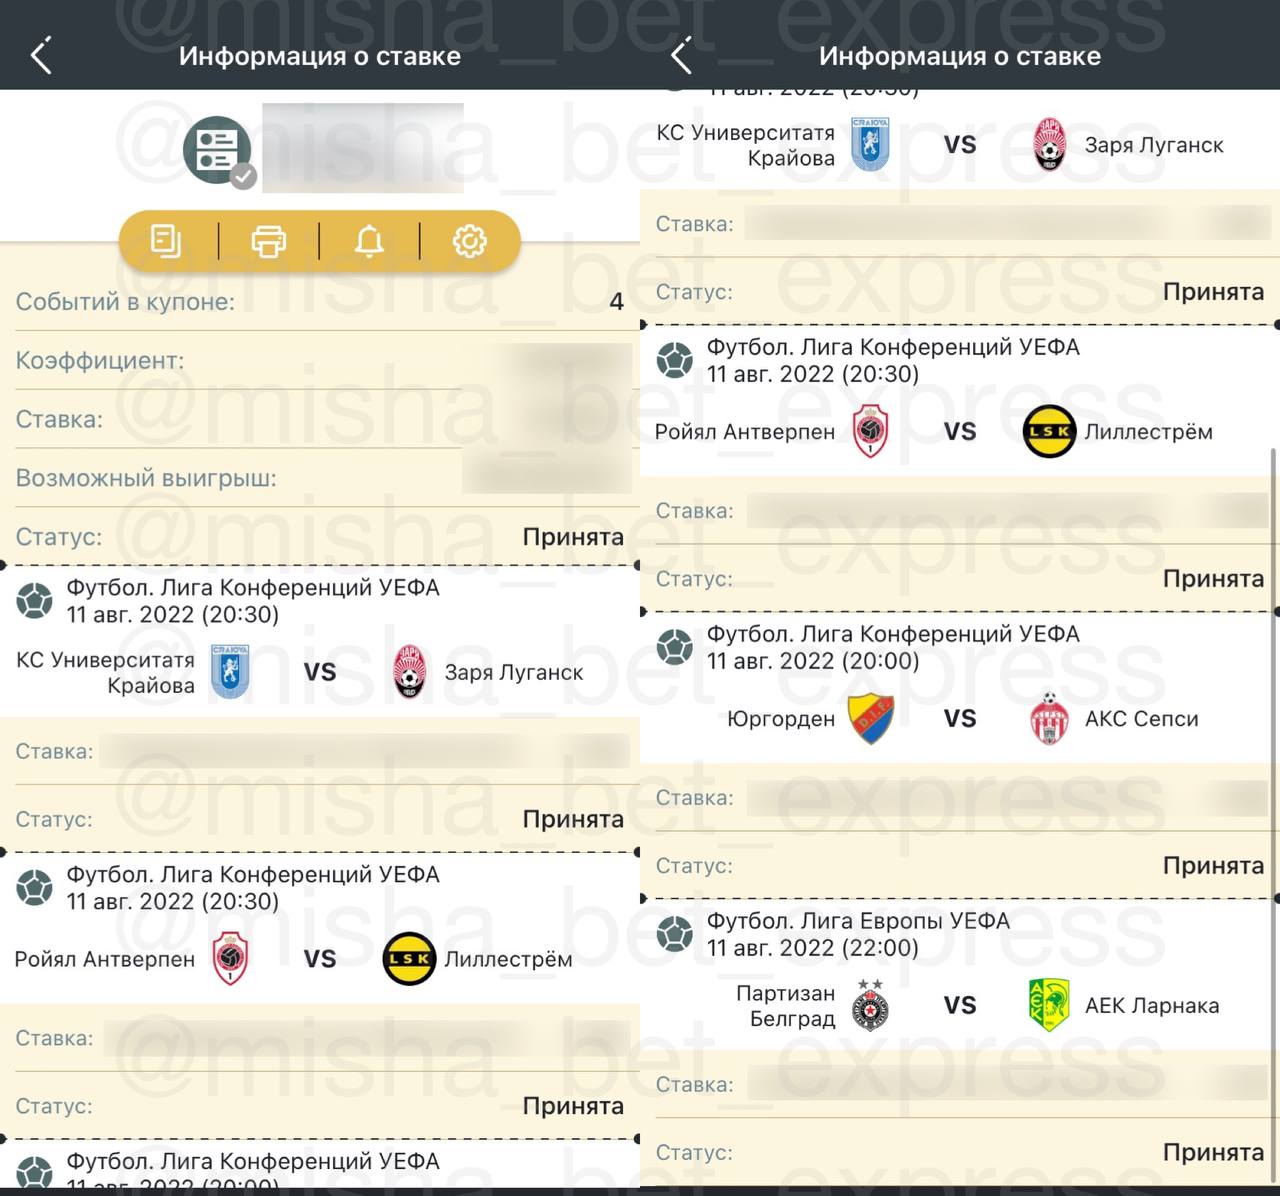Screen dimensions: 1280x1196
Task: Click football icon beside Djurgården match
Action: tap(675, 647)
